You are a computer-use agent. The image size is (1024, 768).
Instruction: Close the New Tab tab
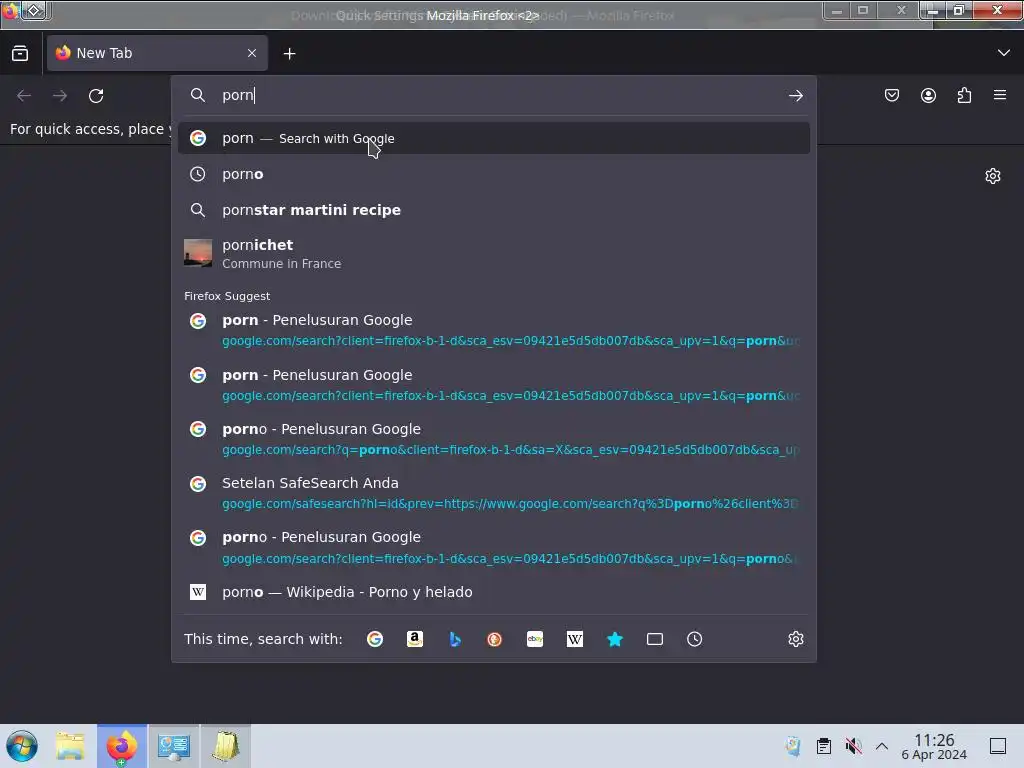252,53
